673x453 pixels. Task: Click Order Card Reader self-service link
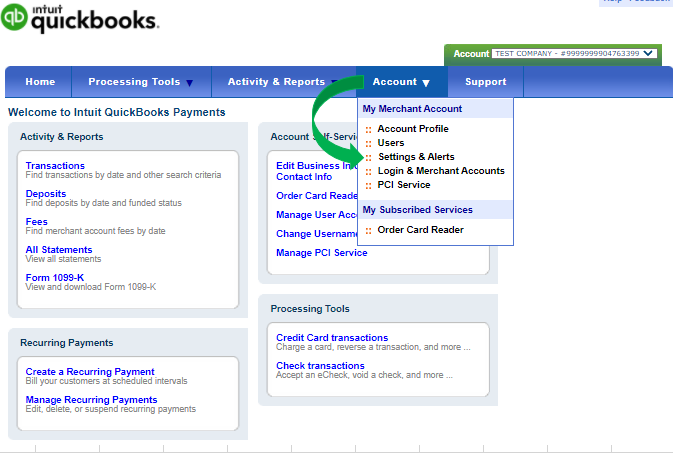[x=316, y=195]
